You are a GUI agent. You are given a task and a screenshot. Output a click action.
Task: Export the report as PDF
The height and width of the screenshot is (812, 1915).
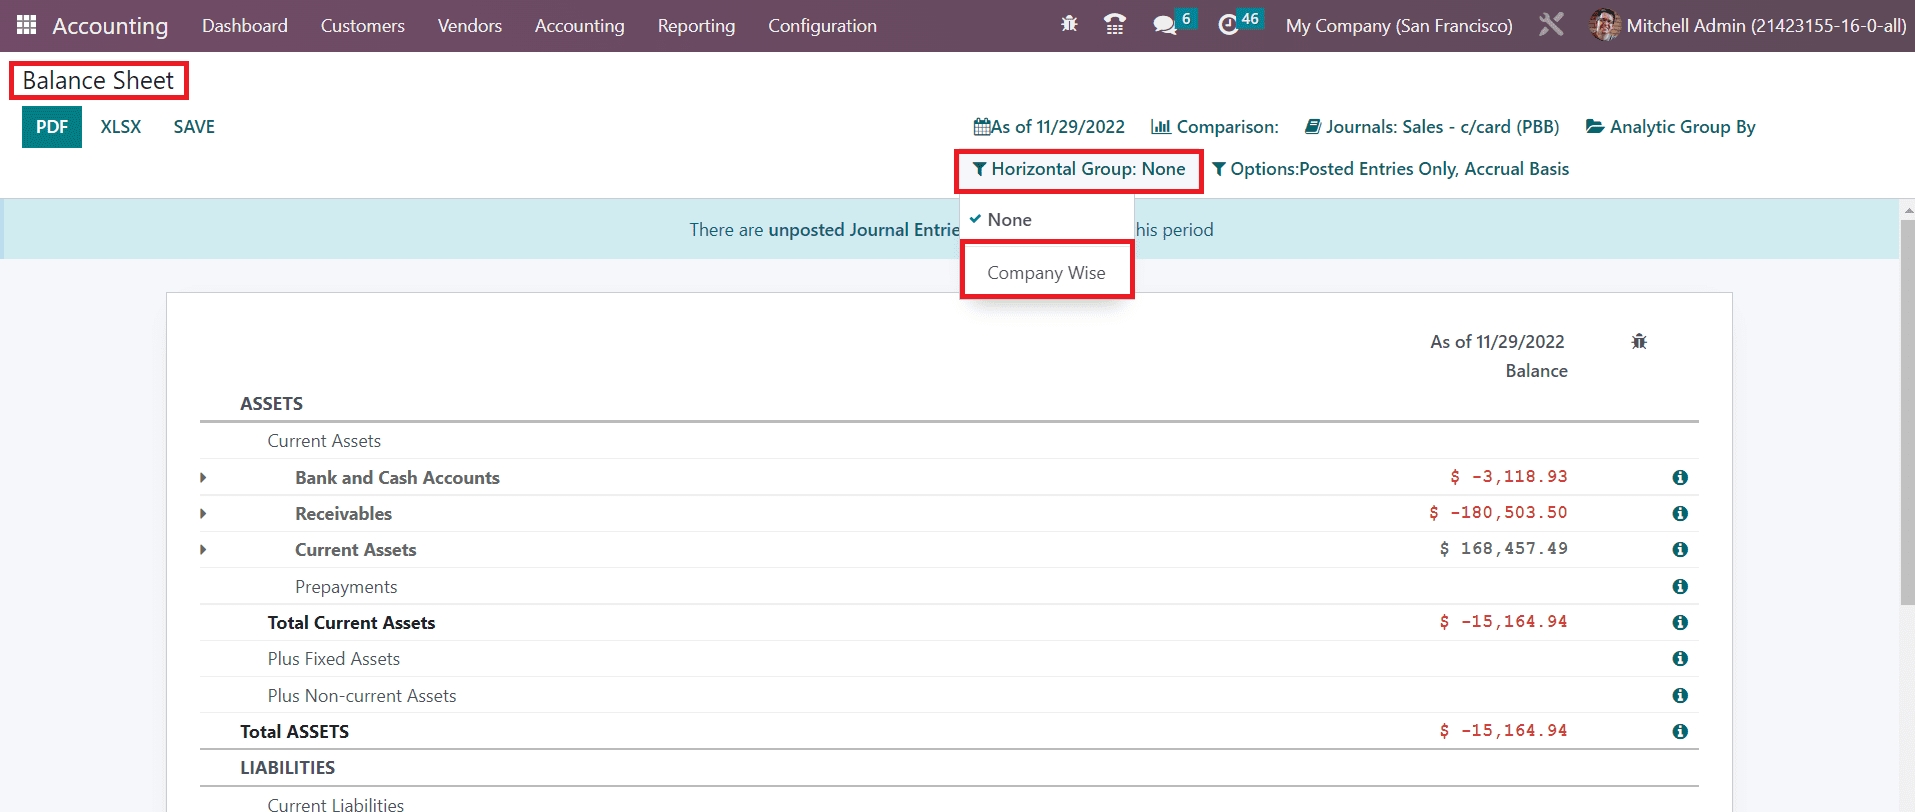point(52,127)
